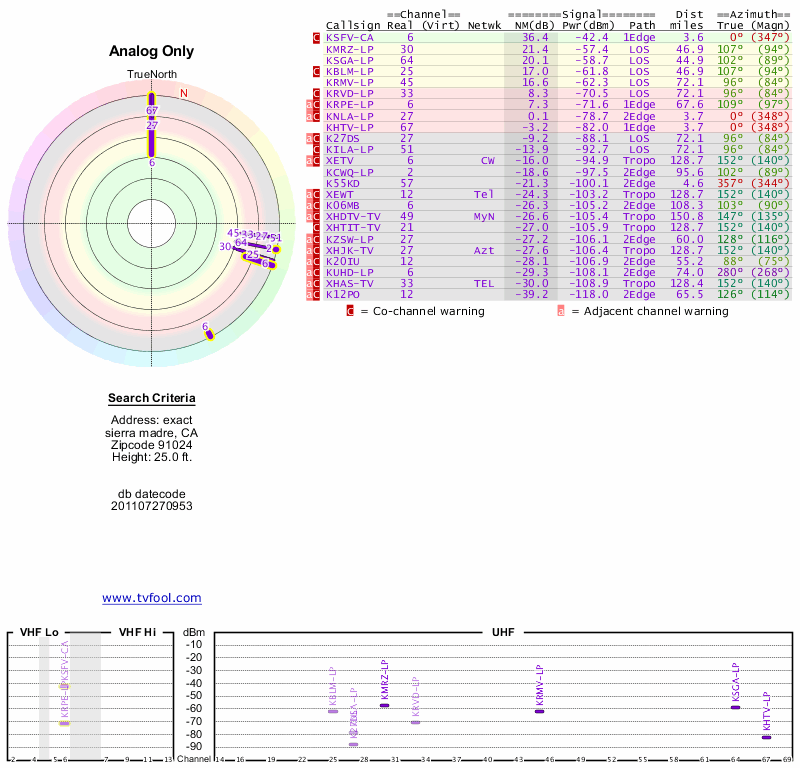The image size is (800, 768).
Task: Click the red N marker on the radar plot
Action: click(183, 93)
